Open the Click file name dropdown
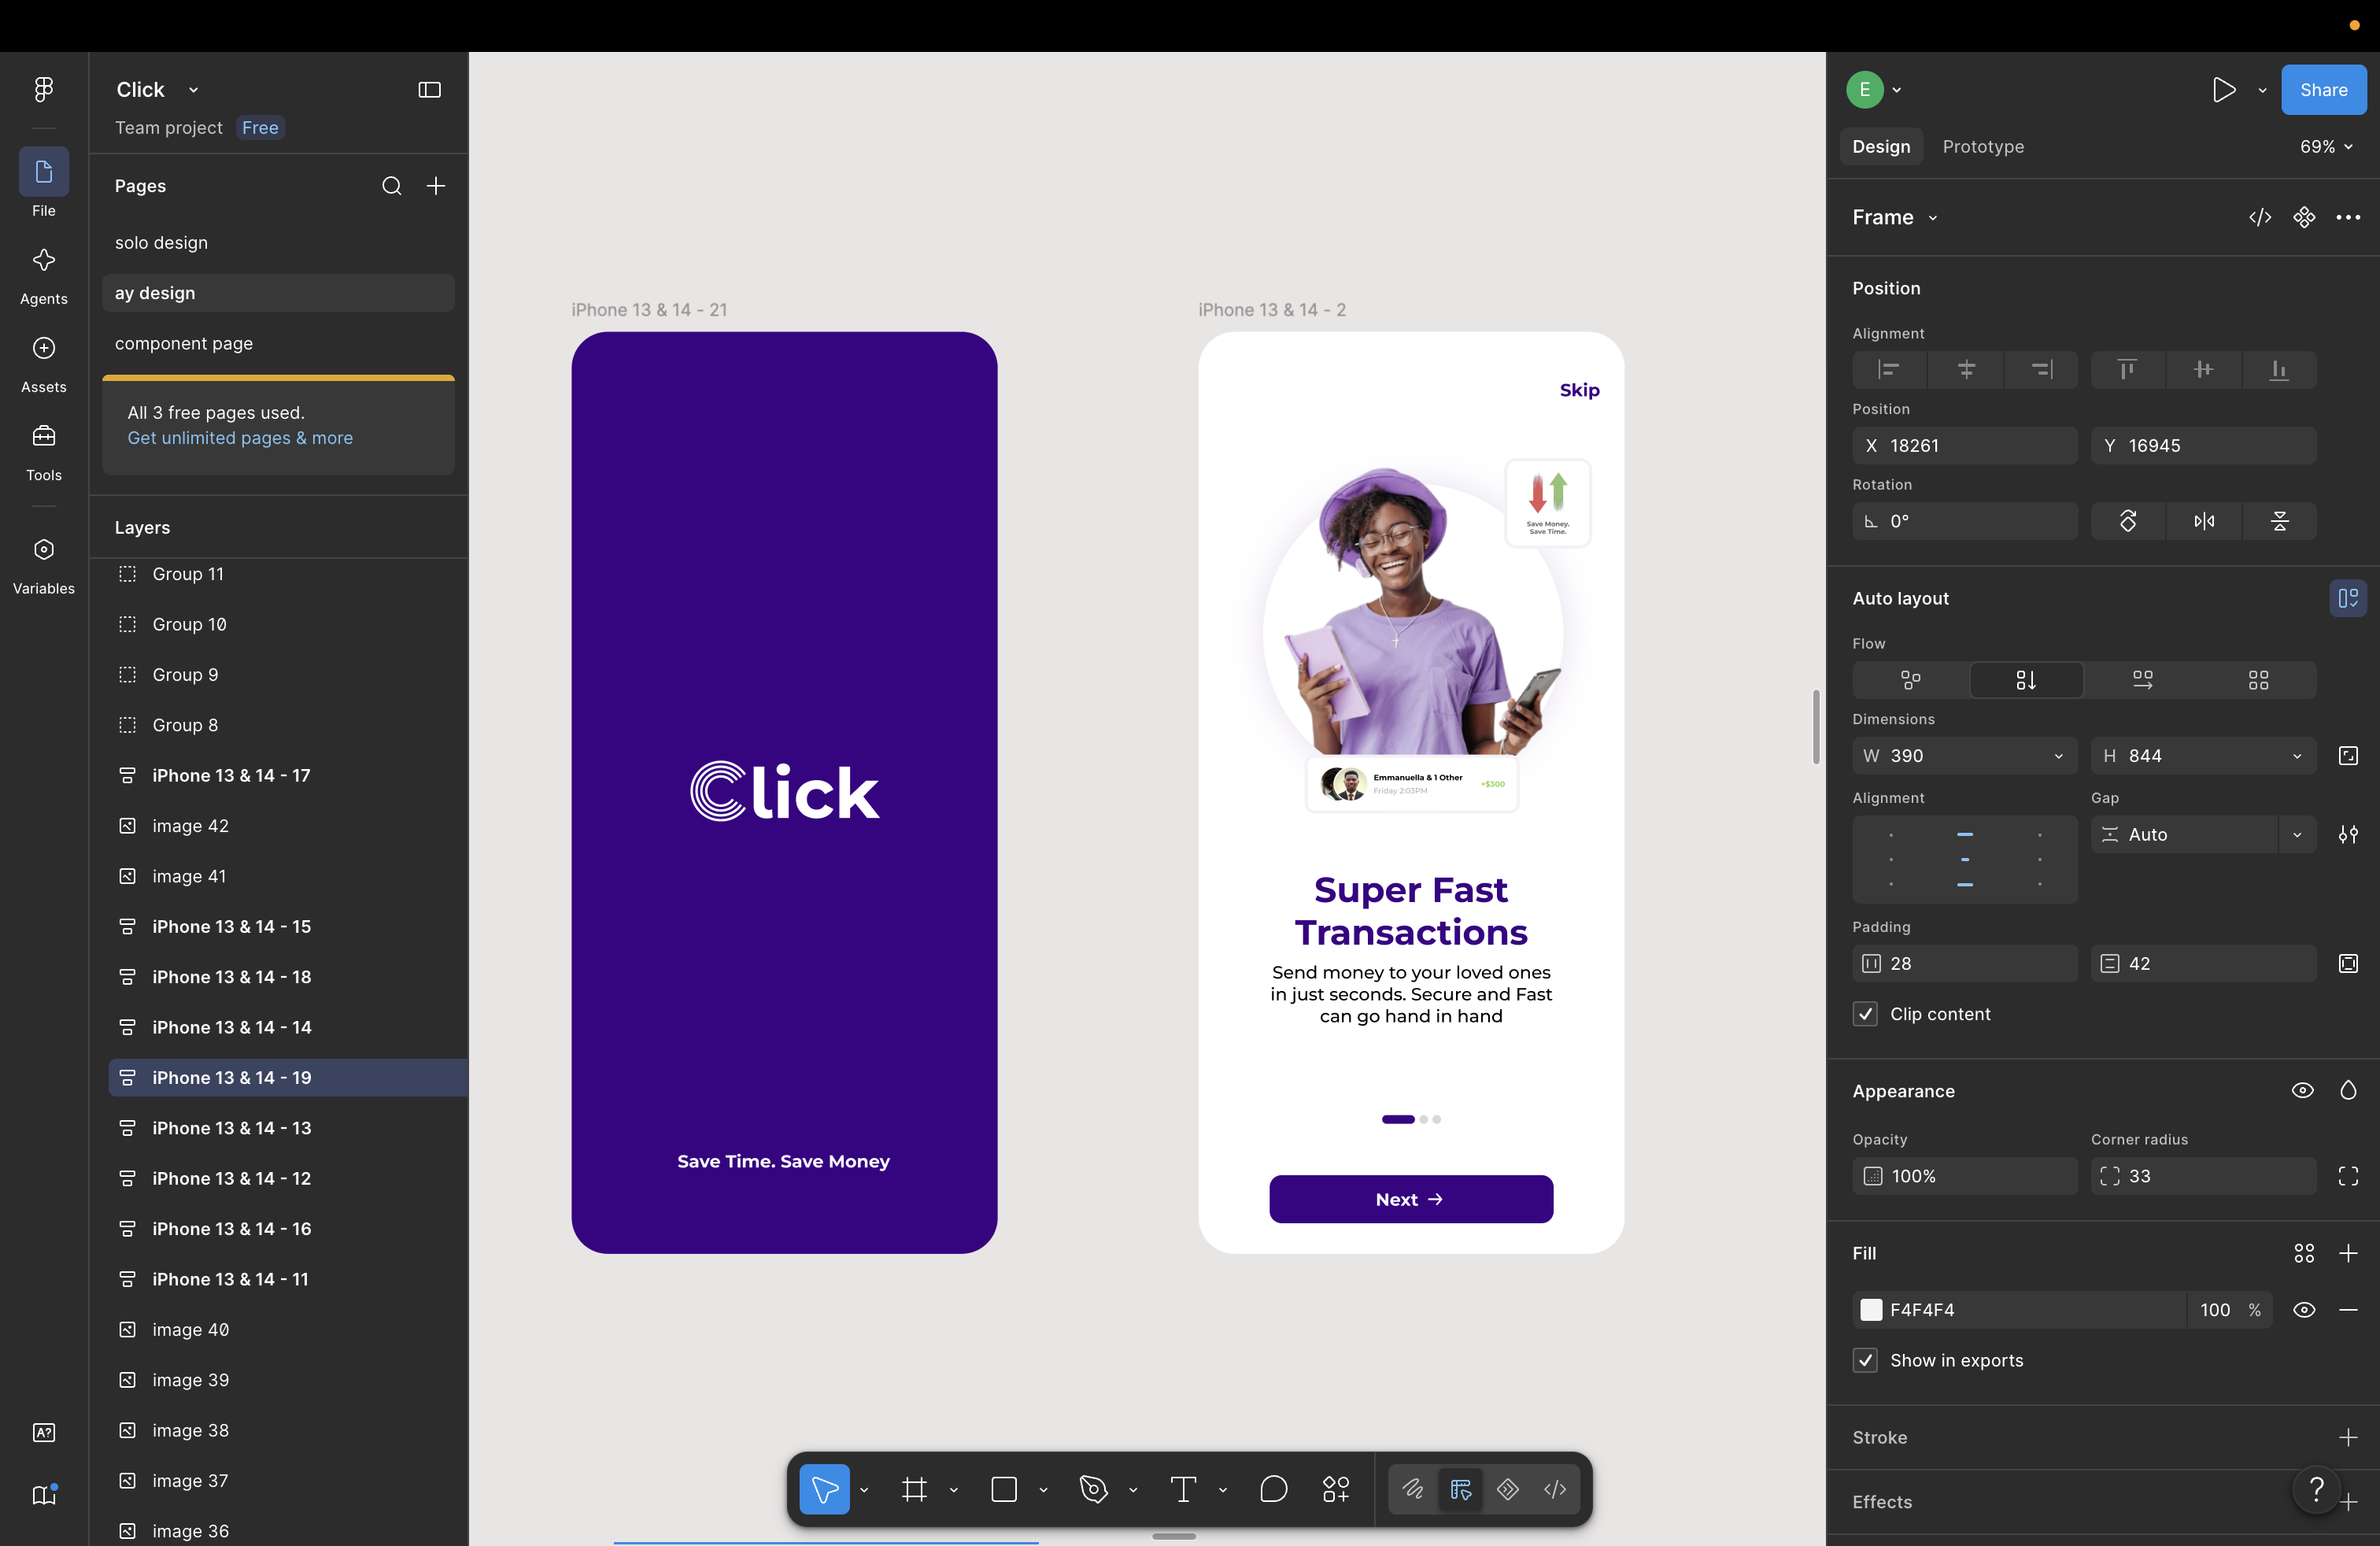 coord(193,90)
